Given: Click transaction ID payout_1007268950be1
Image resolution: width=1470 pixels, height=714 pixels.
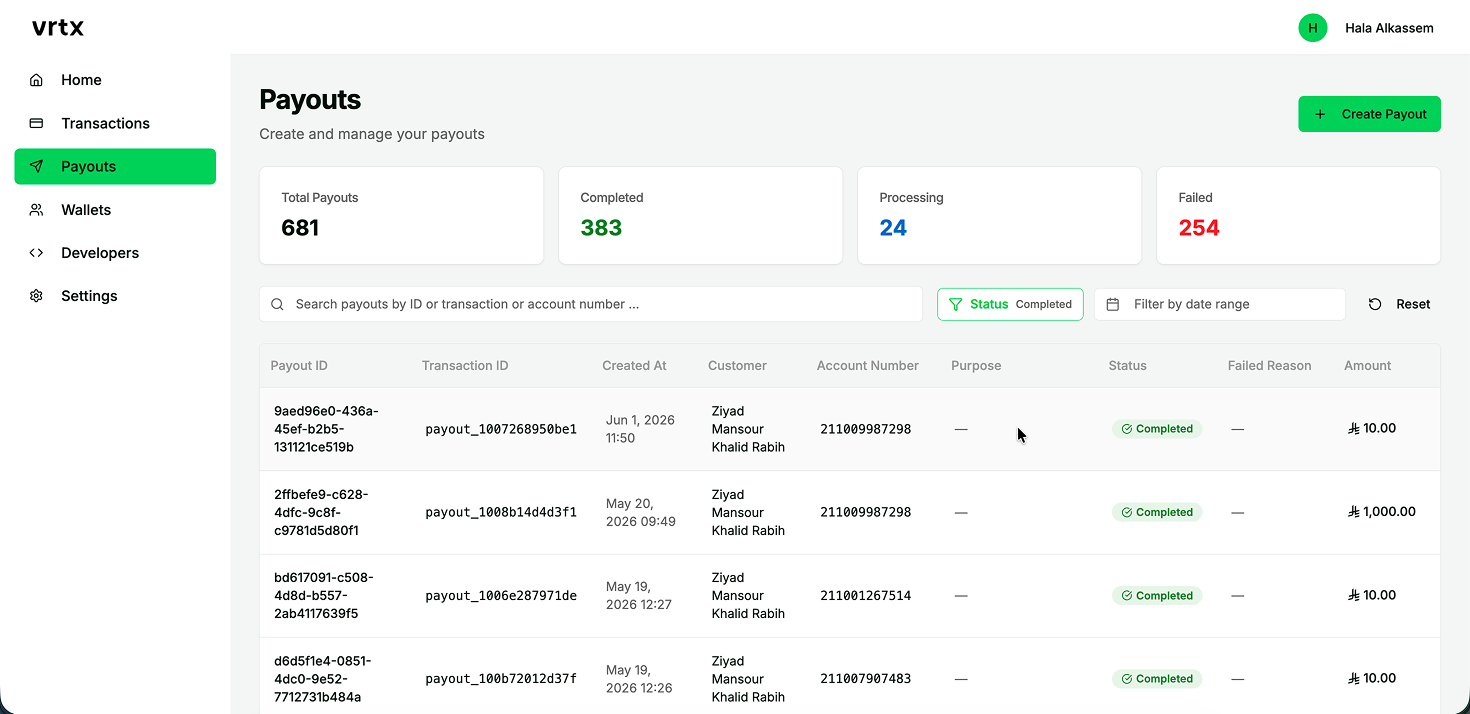Looking at the screenshot, I should (x=501, y=429).
